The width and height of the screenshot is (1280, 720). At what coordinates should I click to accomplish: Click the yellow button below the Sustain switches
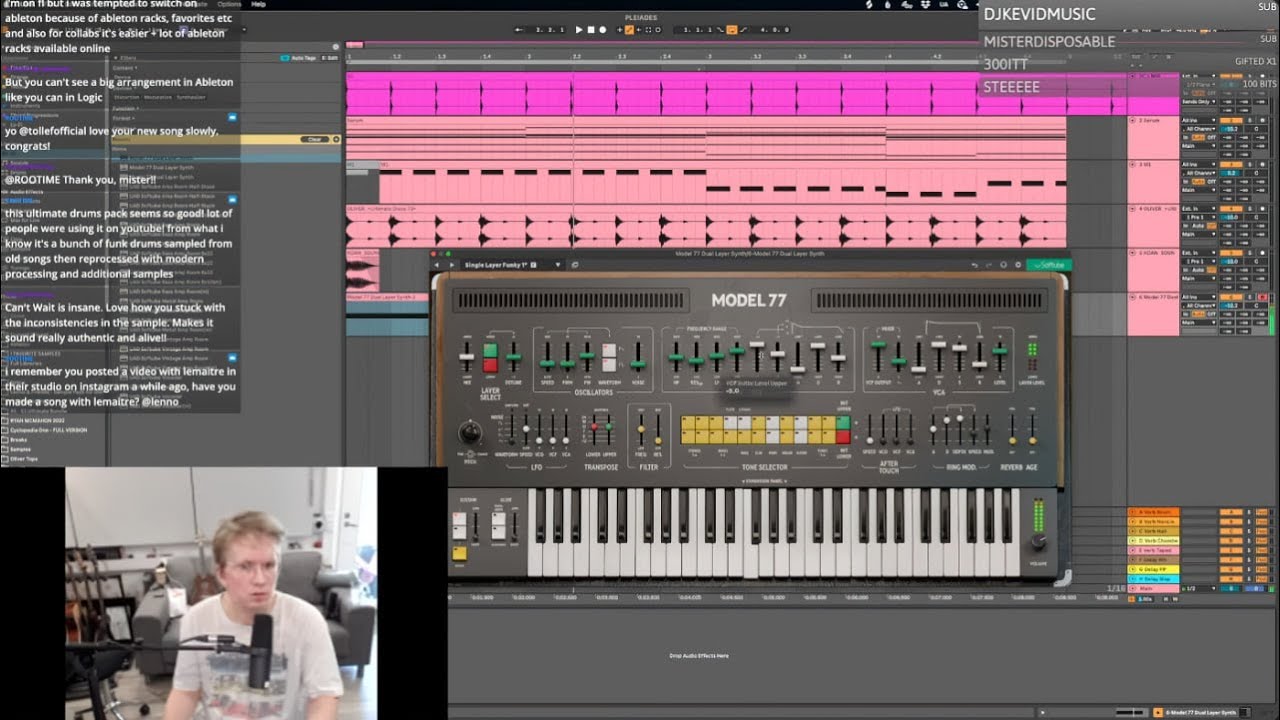pyautogui.click(x=459, y=553)
